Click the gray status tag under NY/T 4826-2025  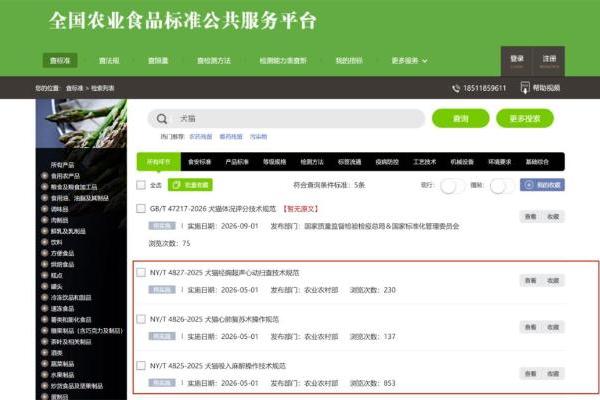click(162, 336)
